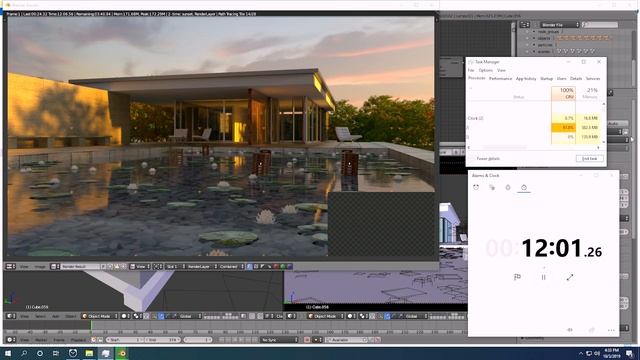
Task: Expand the objects row in outliner
Action: click(x=534, y=38)
